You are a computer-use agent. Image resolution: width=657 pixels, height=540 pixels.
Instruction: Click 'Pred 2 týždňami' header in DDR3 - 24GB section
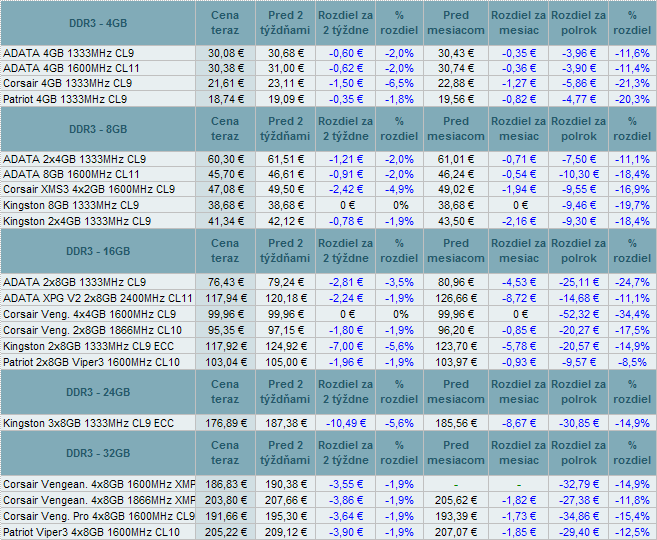click(x=285, y=392)
